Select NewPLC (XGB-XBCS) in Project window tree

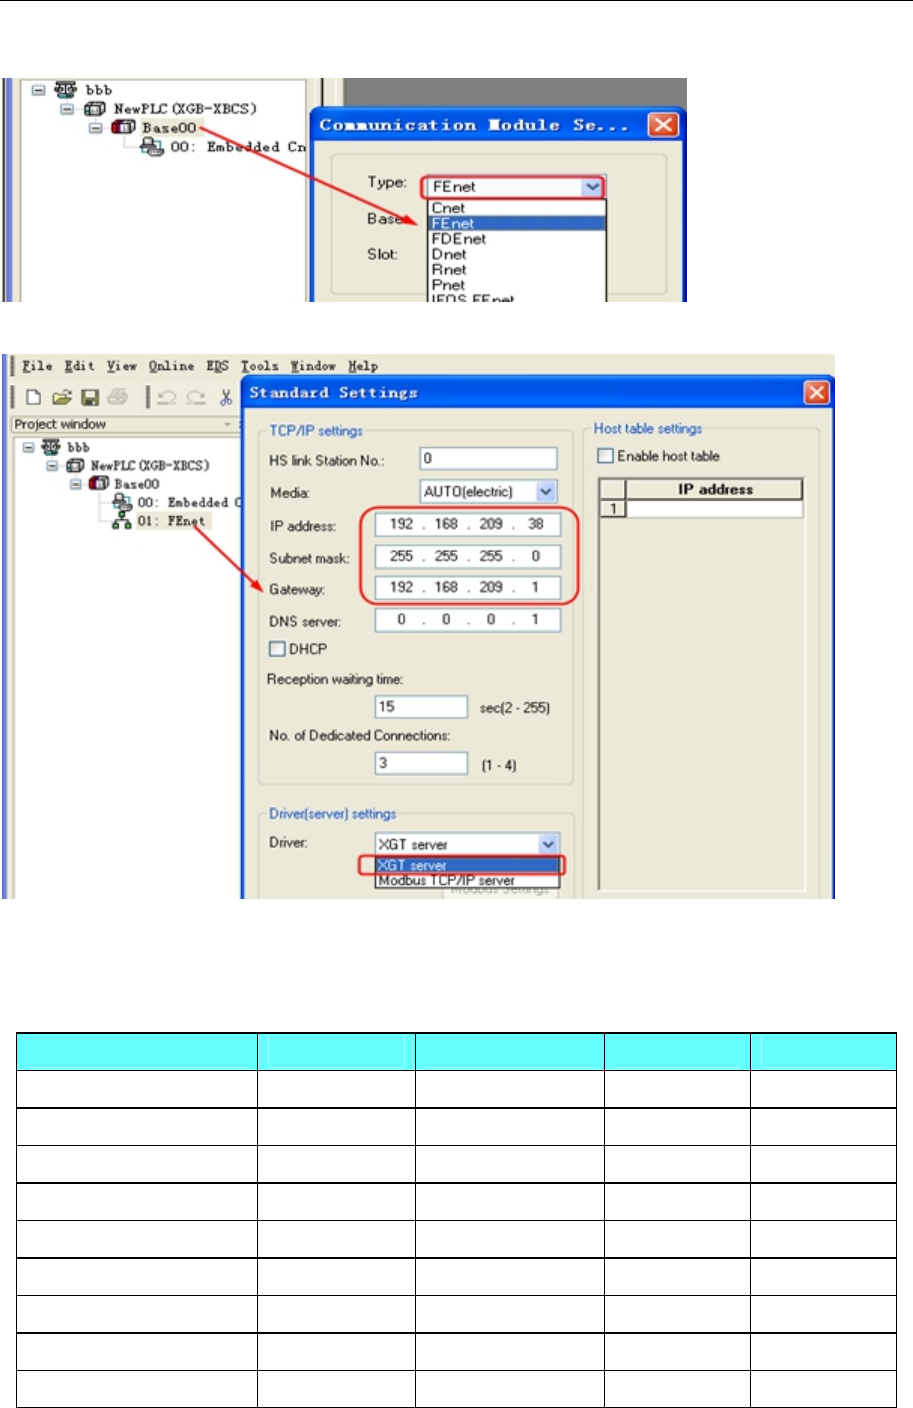150,466
